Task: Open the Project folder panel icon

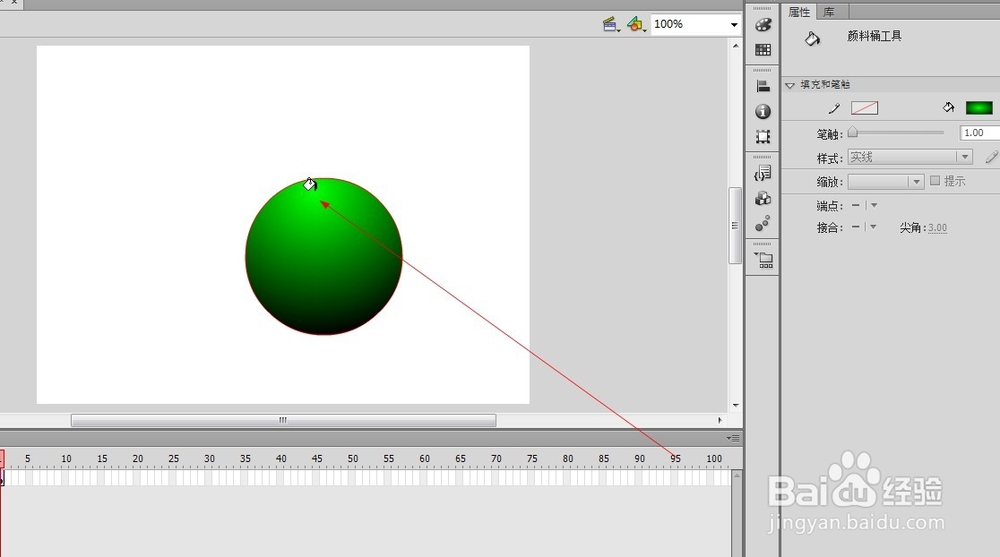Action: coord(763,260)
